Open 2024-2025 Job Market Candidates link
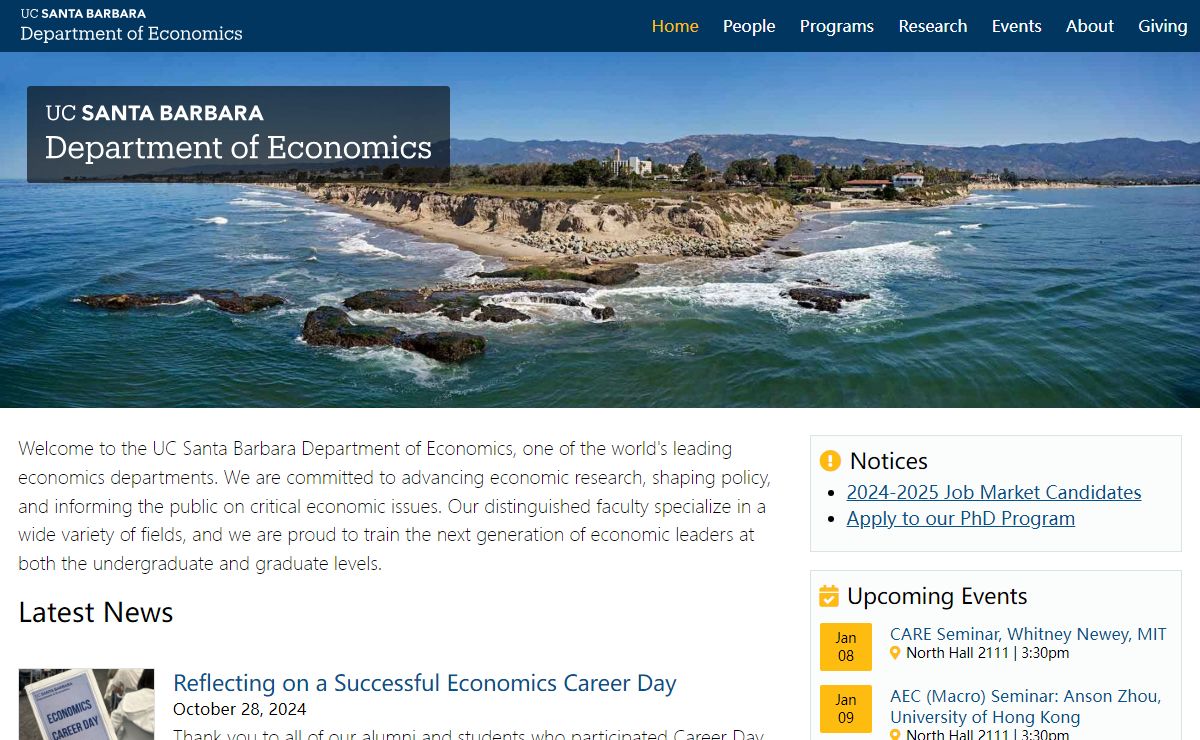1200x740 pixels. tap(994, 492)
